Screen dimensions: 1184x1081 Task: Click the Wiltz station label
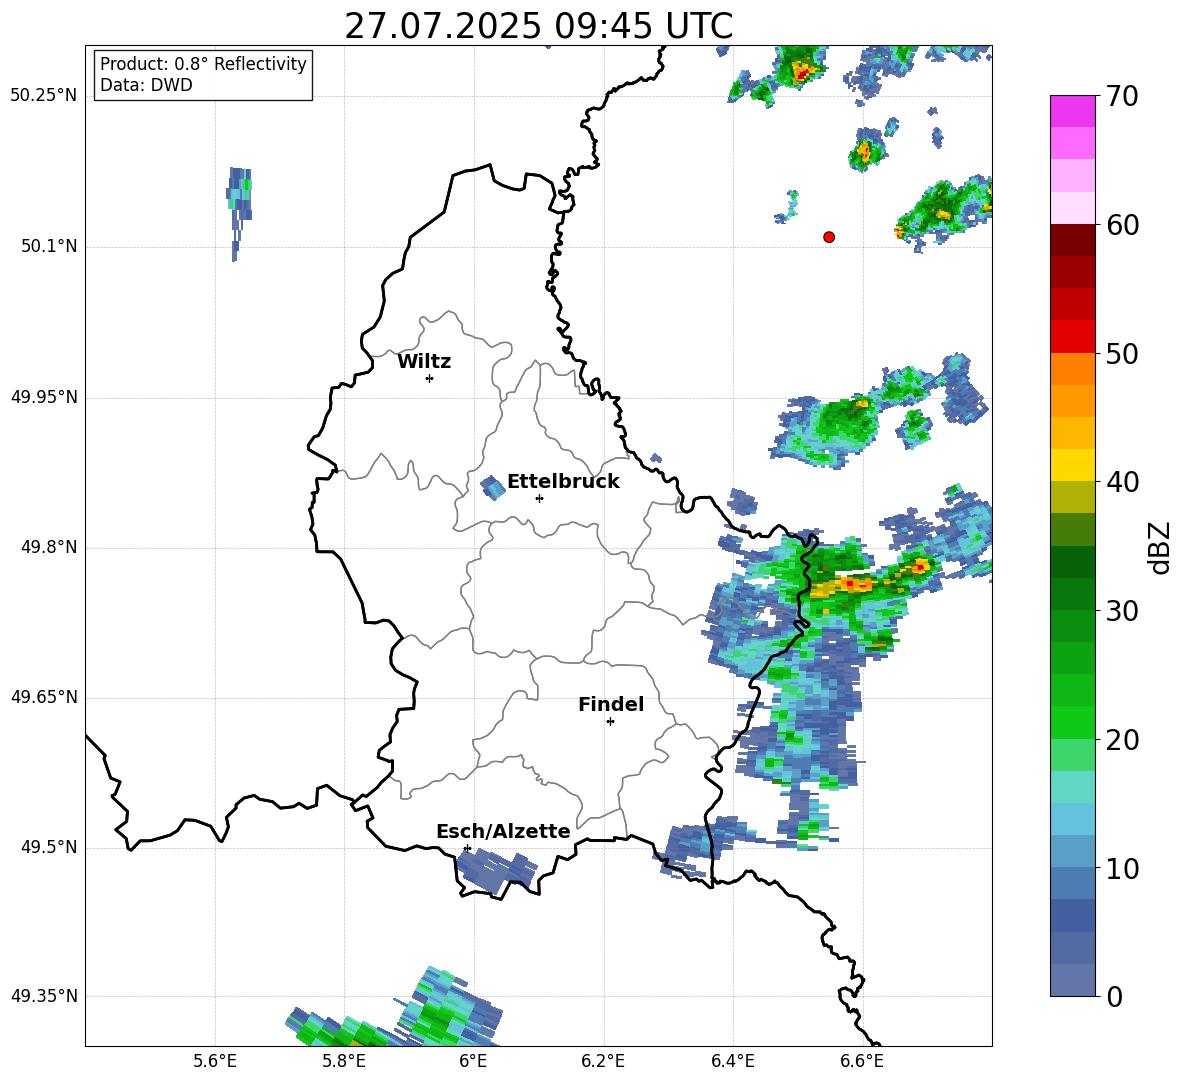tap(424, 362)
